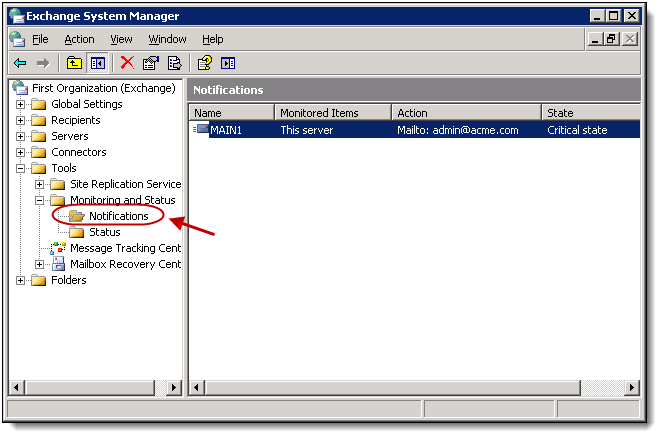
Task: Expand the Folders node
Action: coord(20,280)
